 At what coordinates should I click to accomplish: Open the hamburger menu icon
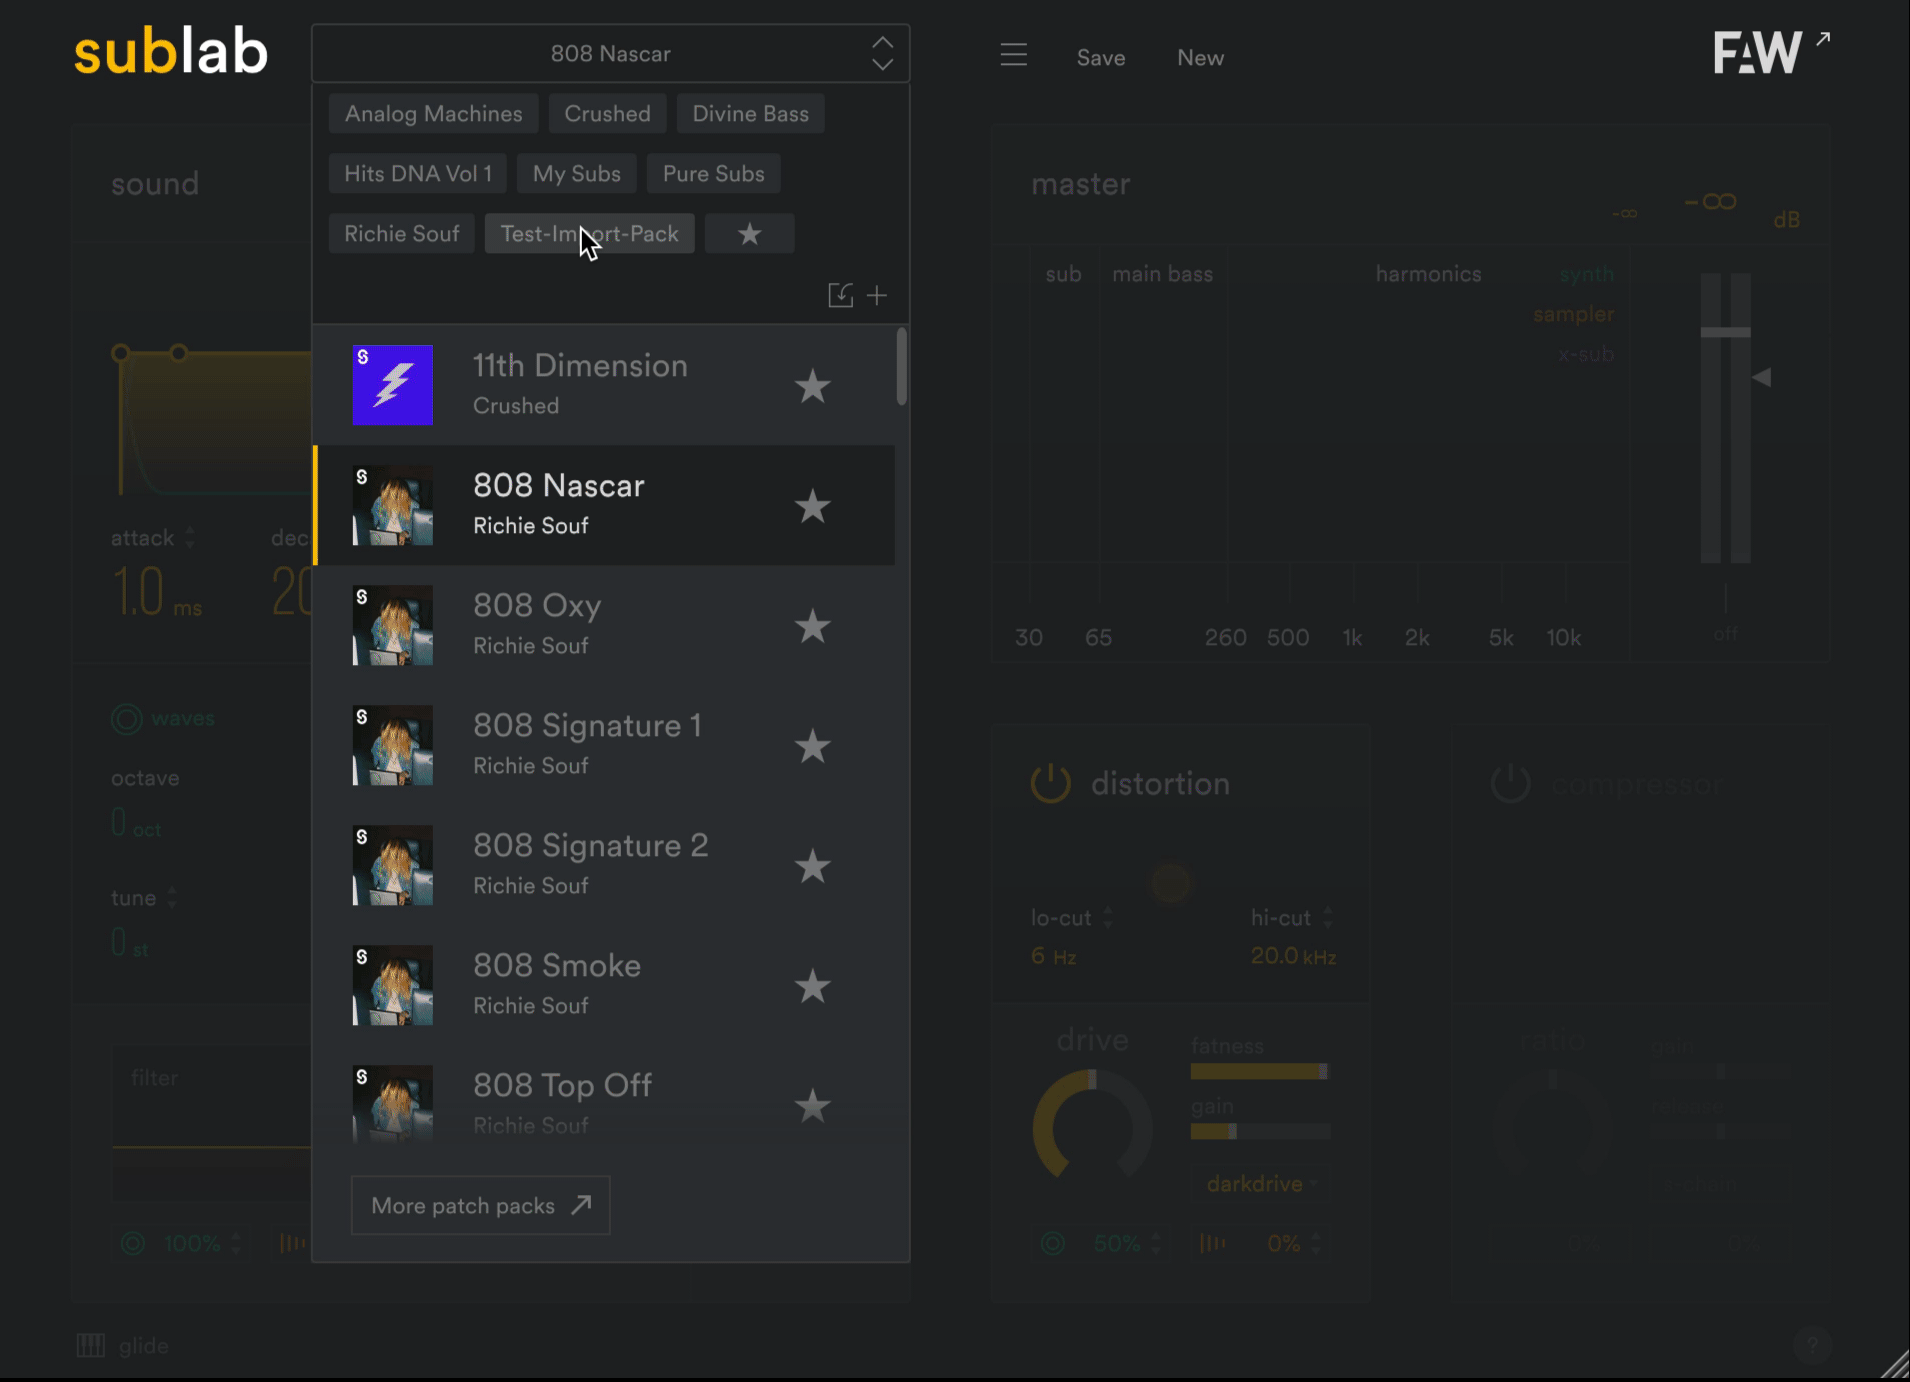coord(1013,55)
